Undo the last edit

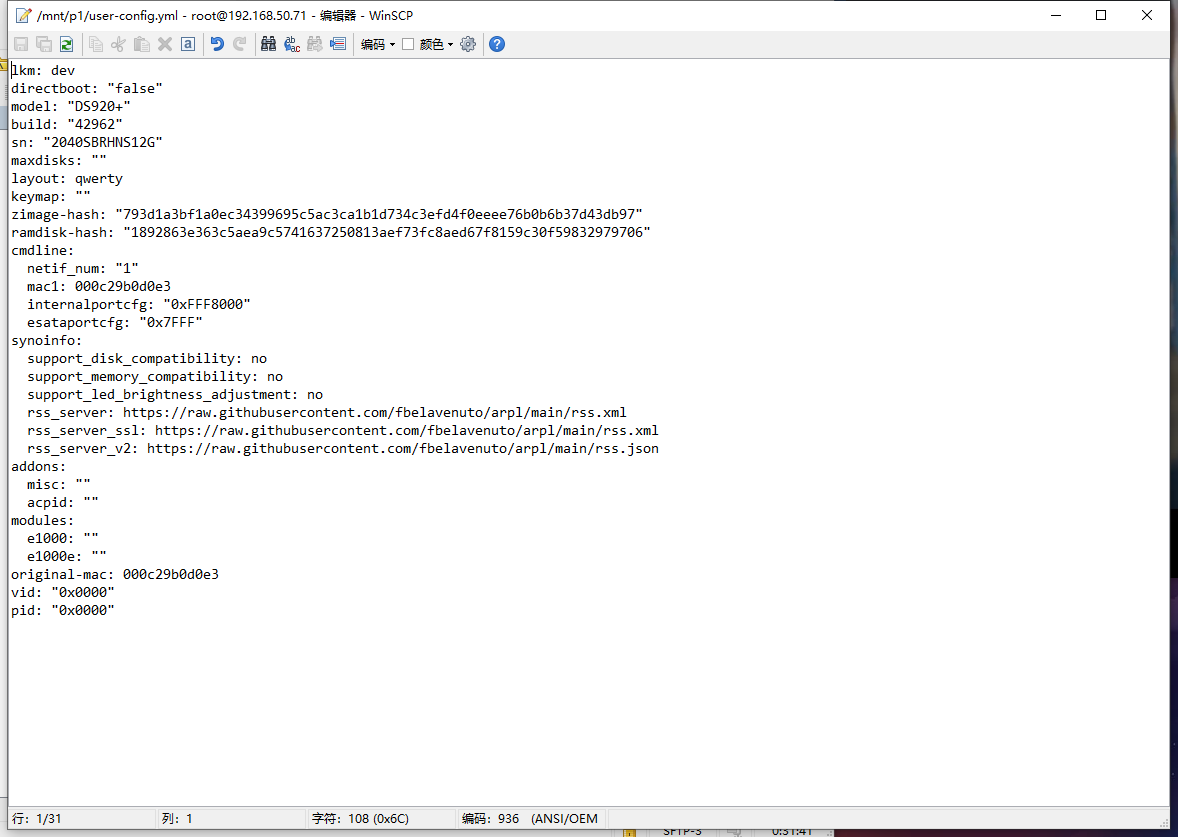(217, 44)
